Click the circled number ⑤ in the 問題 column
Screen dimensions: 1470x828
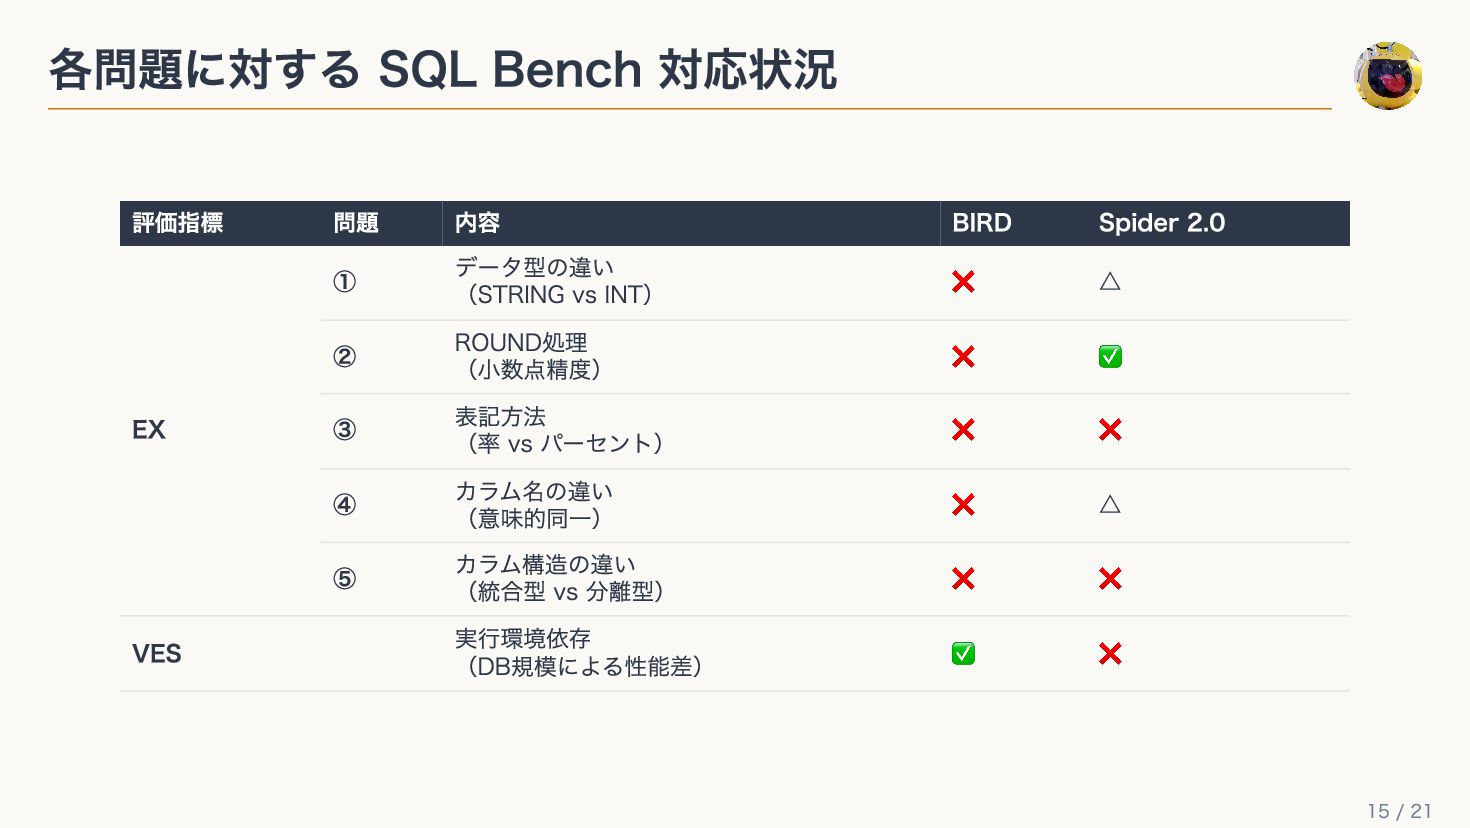[344, 579]
